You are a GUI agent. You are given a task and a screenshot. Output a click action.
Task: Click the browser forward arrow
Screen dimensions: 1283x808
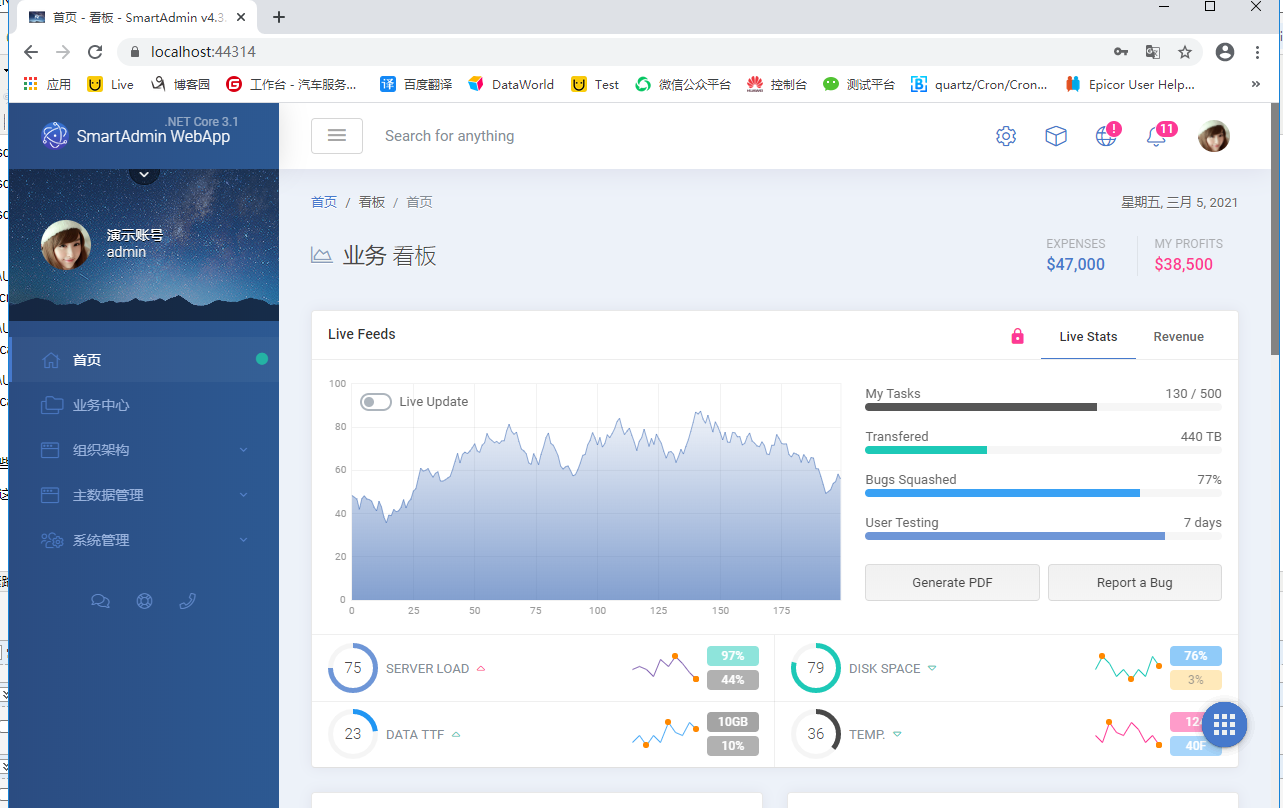tap(63, 52)
